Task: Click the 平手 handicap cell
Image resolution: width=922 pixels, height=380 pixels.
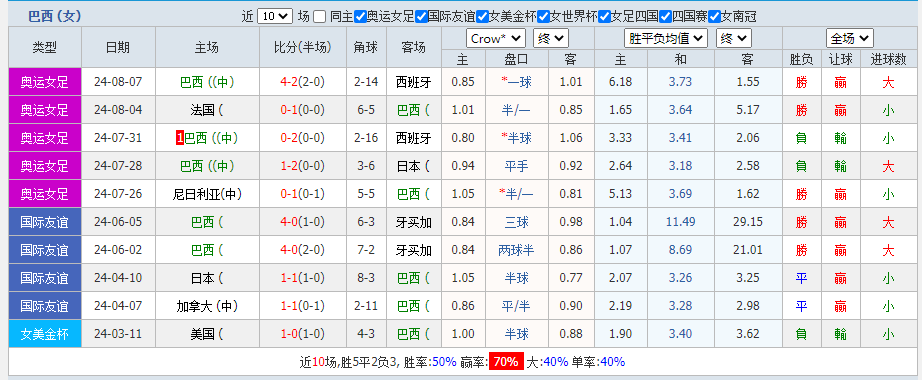Action: 517,166
